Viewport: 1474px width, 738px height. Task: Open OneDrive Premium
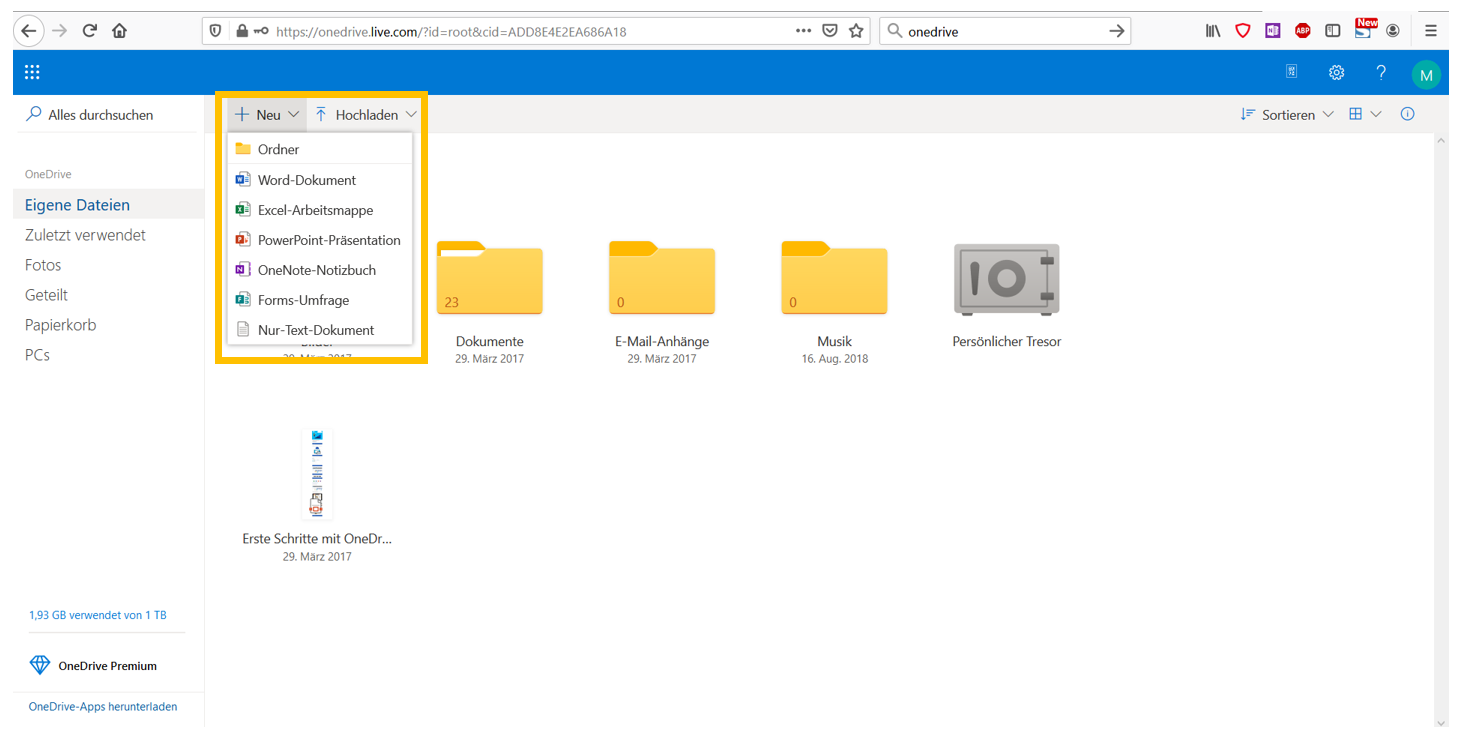[93, 665]
